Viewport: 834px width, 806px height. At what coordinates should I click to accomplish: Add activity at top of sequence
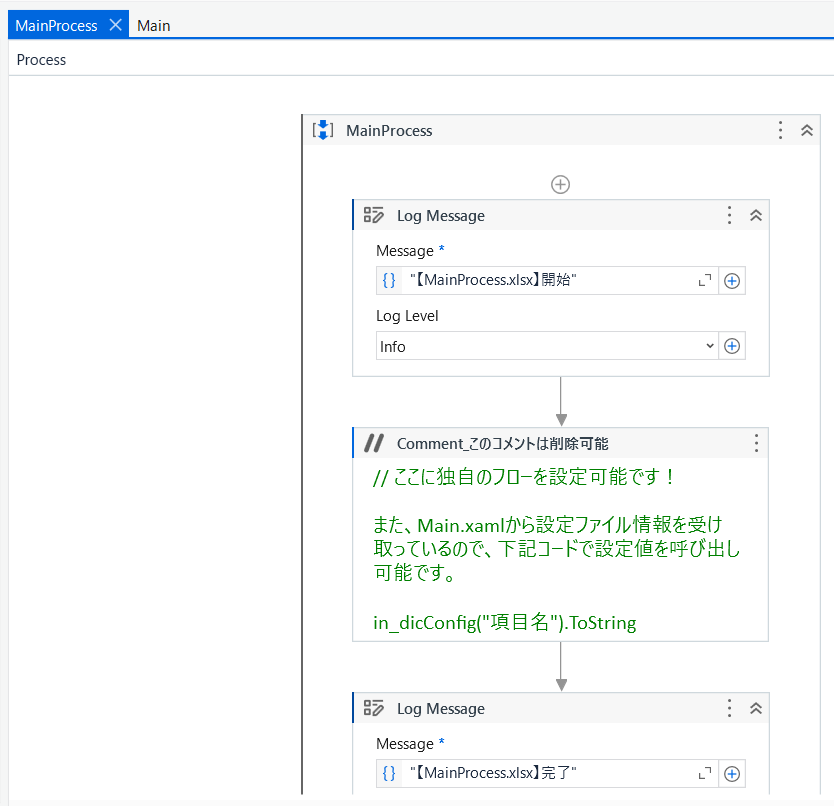[560, 185]
